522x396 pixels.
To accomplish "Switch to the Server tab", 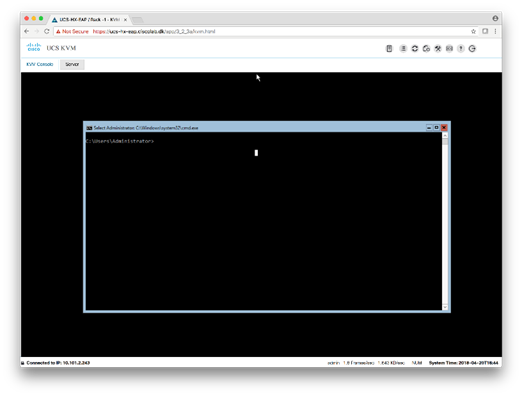I will point(72,64).
